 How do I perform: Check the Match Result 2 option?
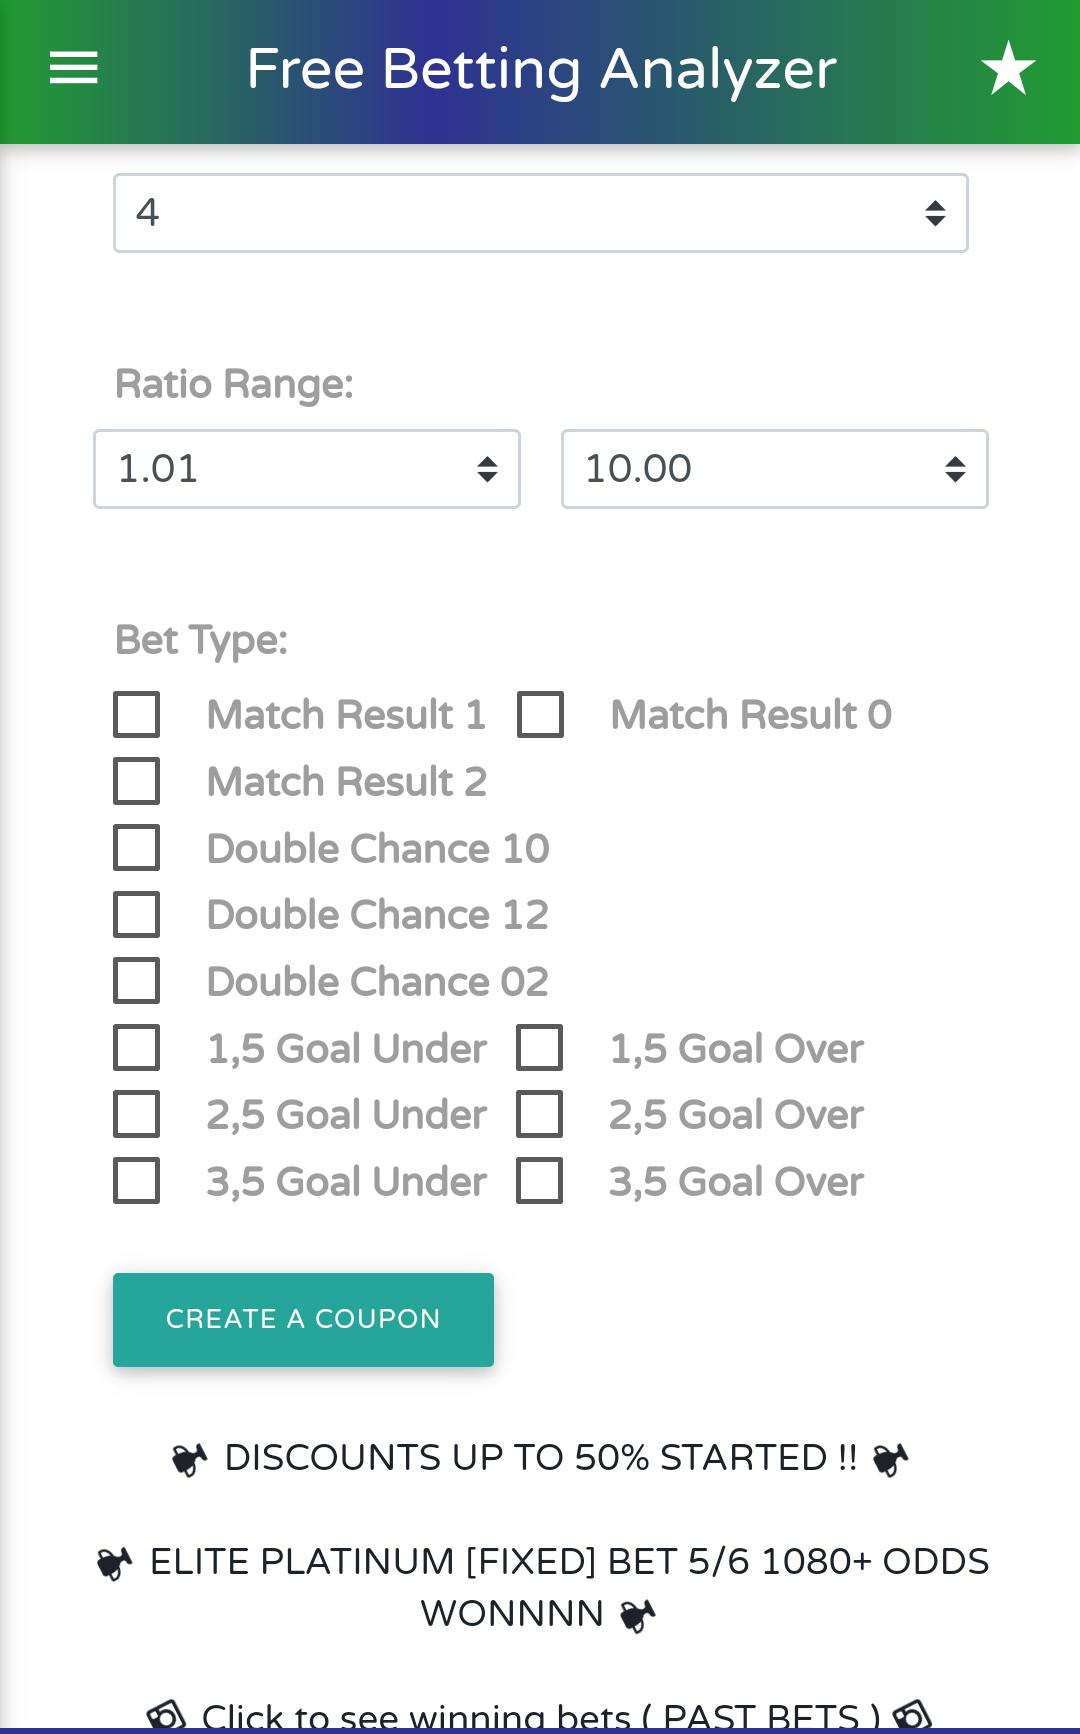(x=137, y=781)
